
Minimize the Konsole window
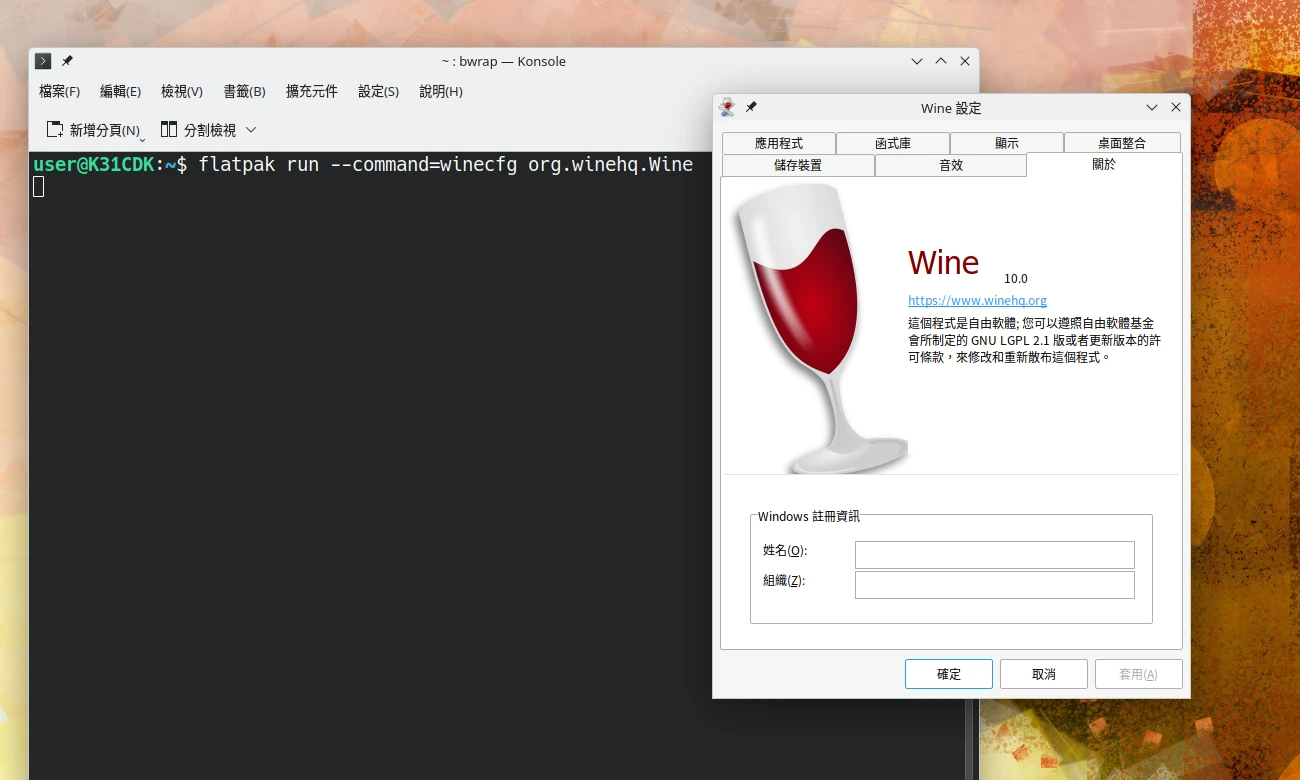coord(917,61)
